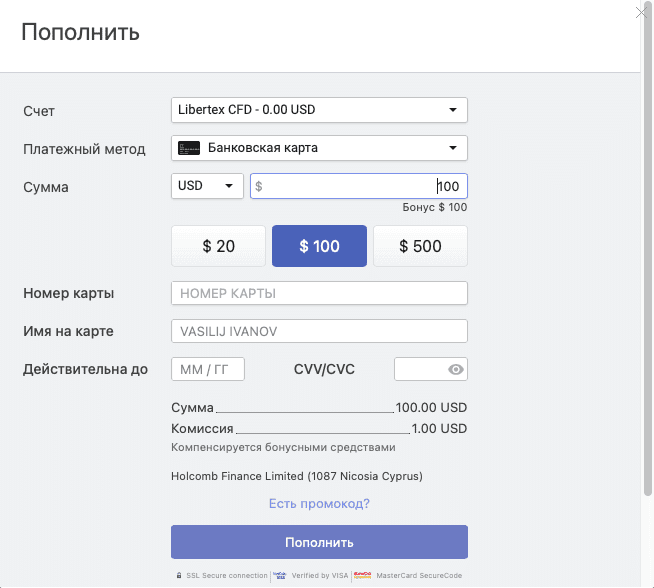Viewport: 654px width, 588px height.
Task: Expand the payment method dropdown arrow
Action: (x=452, y=149)
